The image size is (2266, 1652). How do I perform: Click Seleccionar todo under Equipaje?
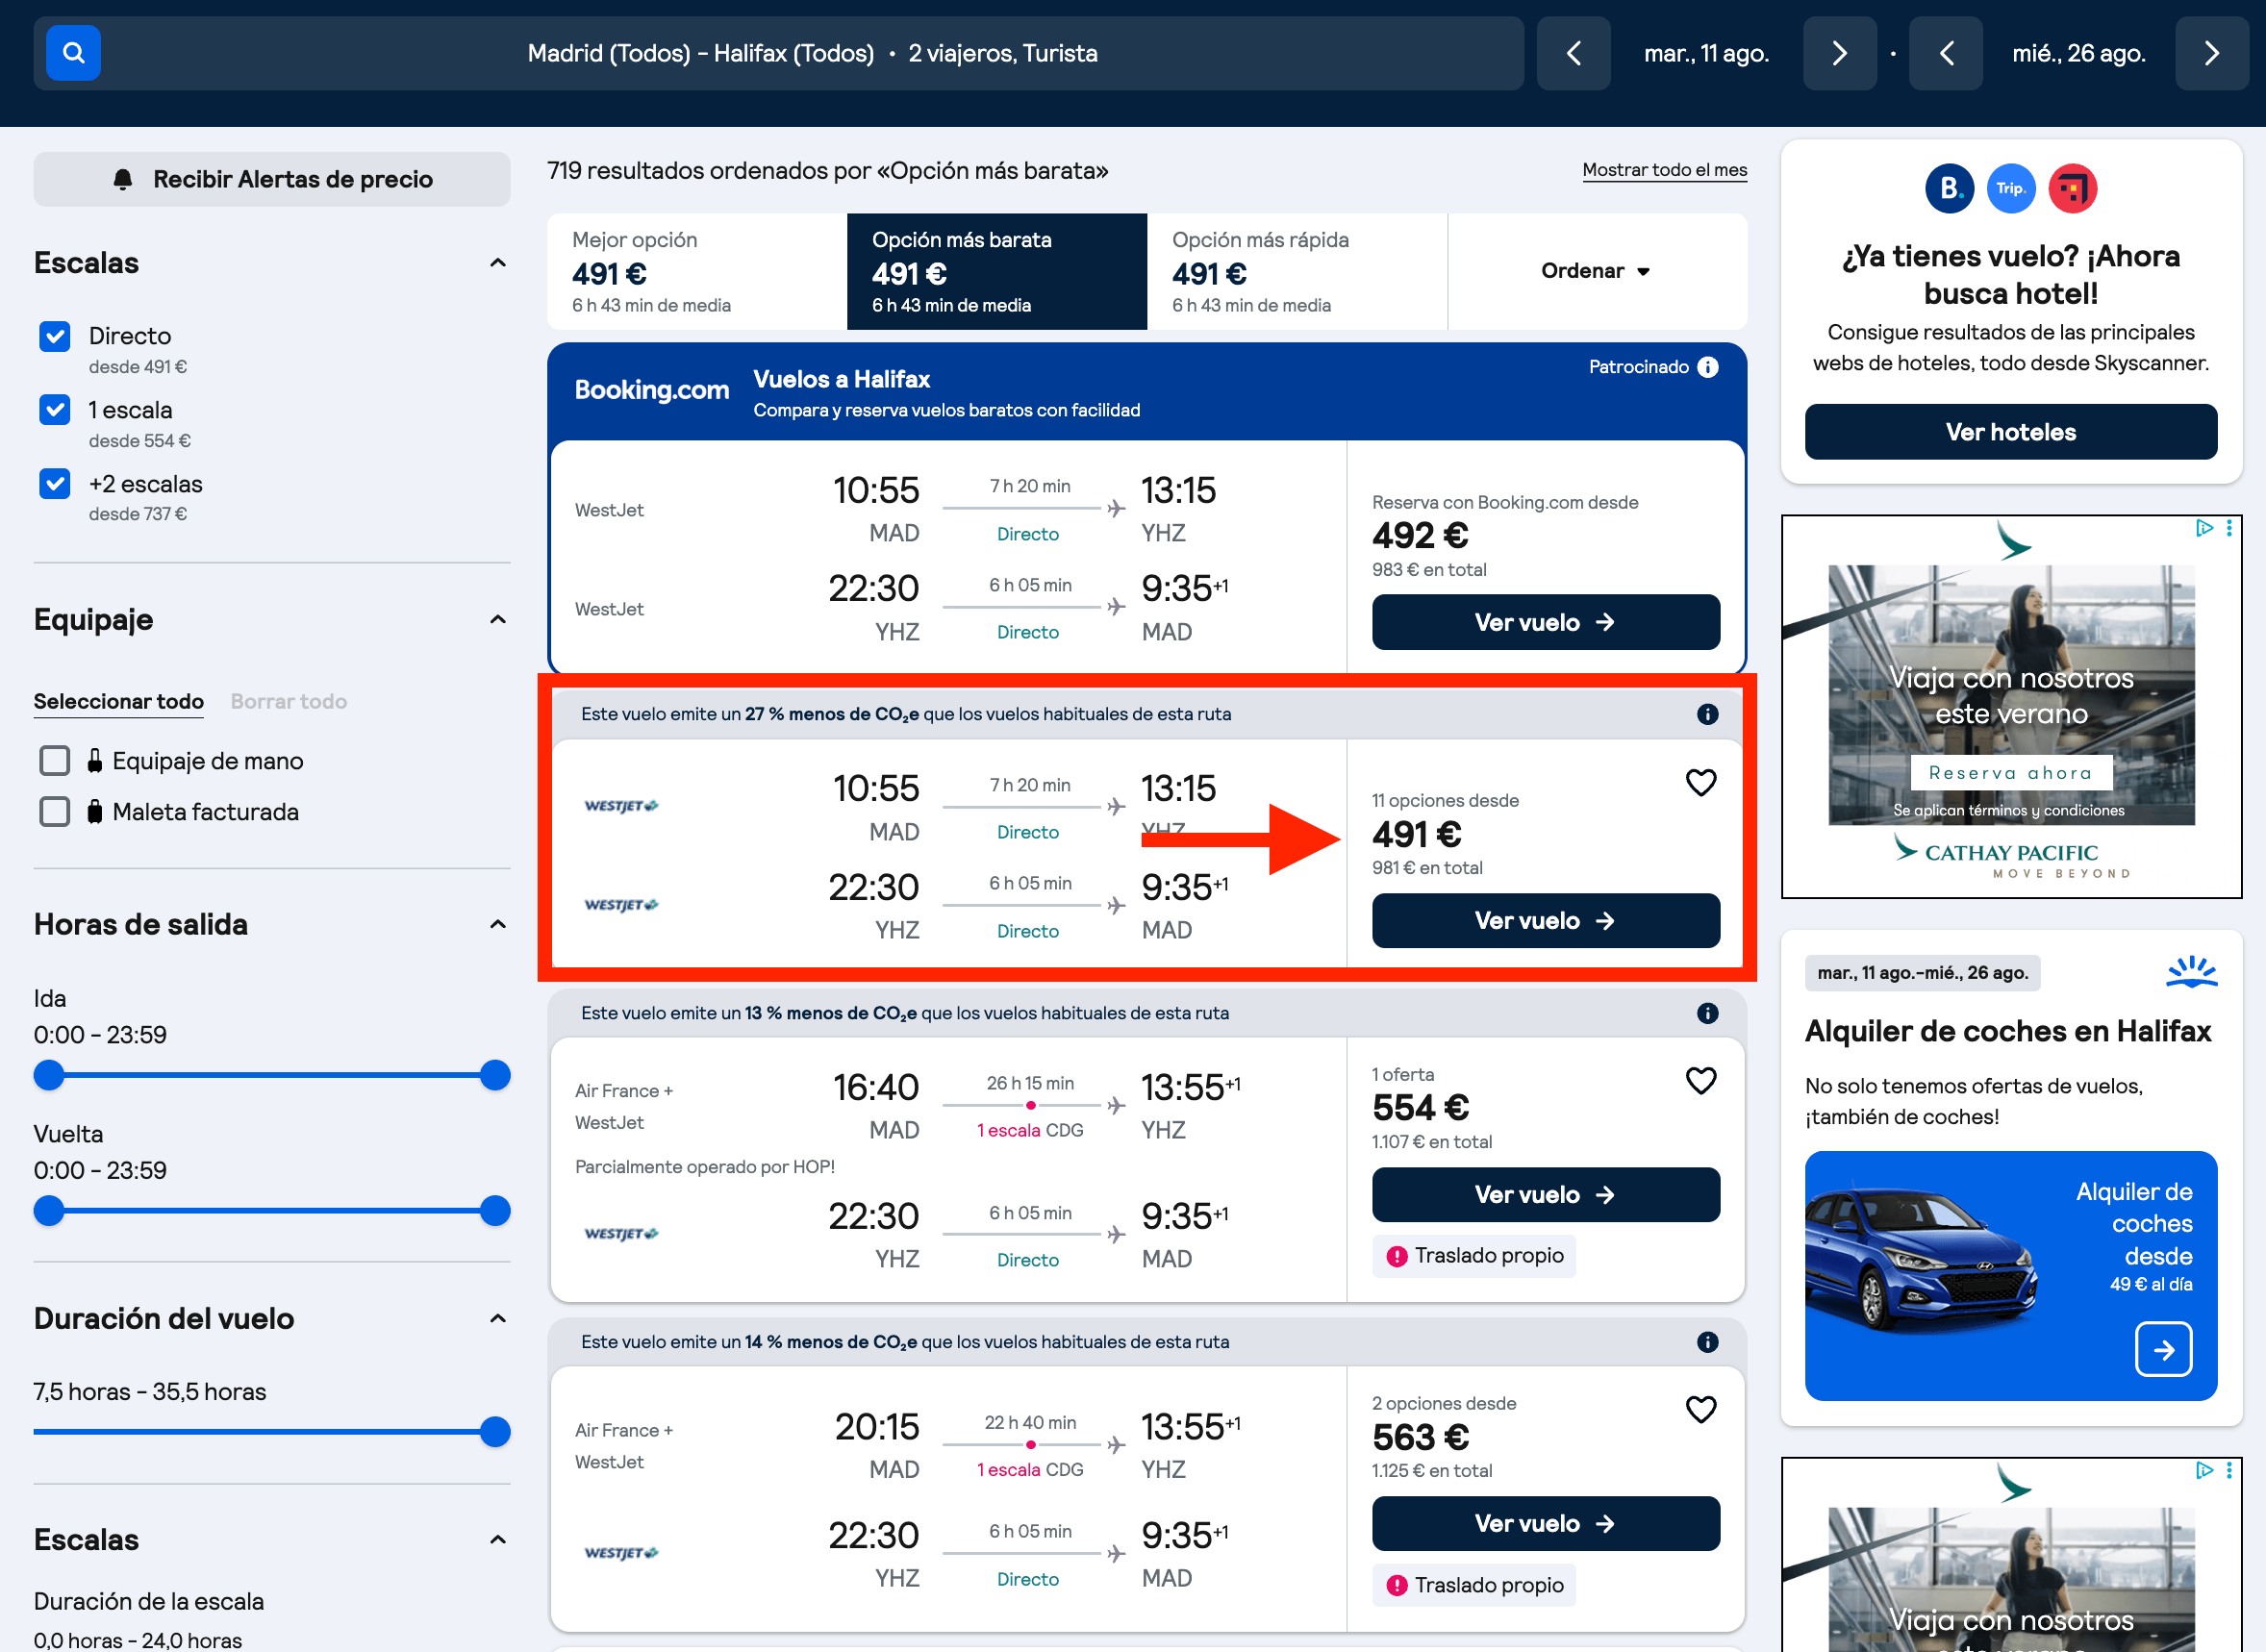[x=119, y=702]
